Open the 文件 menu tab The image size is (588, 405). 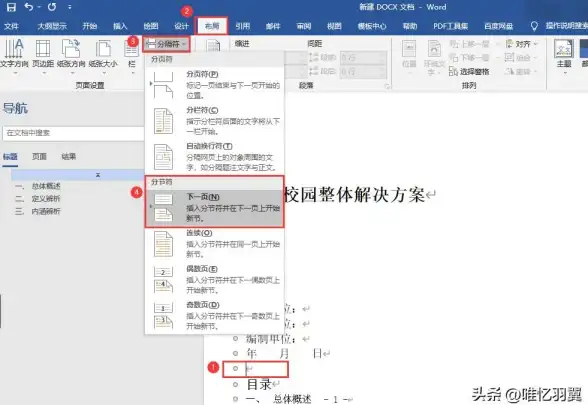pyautogui.click(x=11, y=26)
